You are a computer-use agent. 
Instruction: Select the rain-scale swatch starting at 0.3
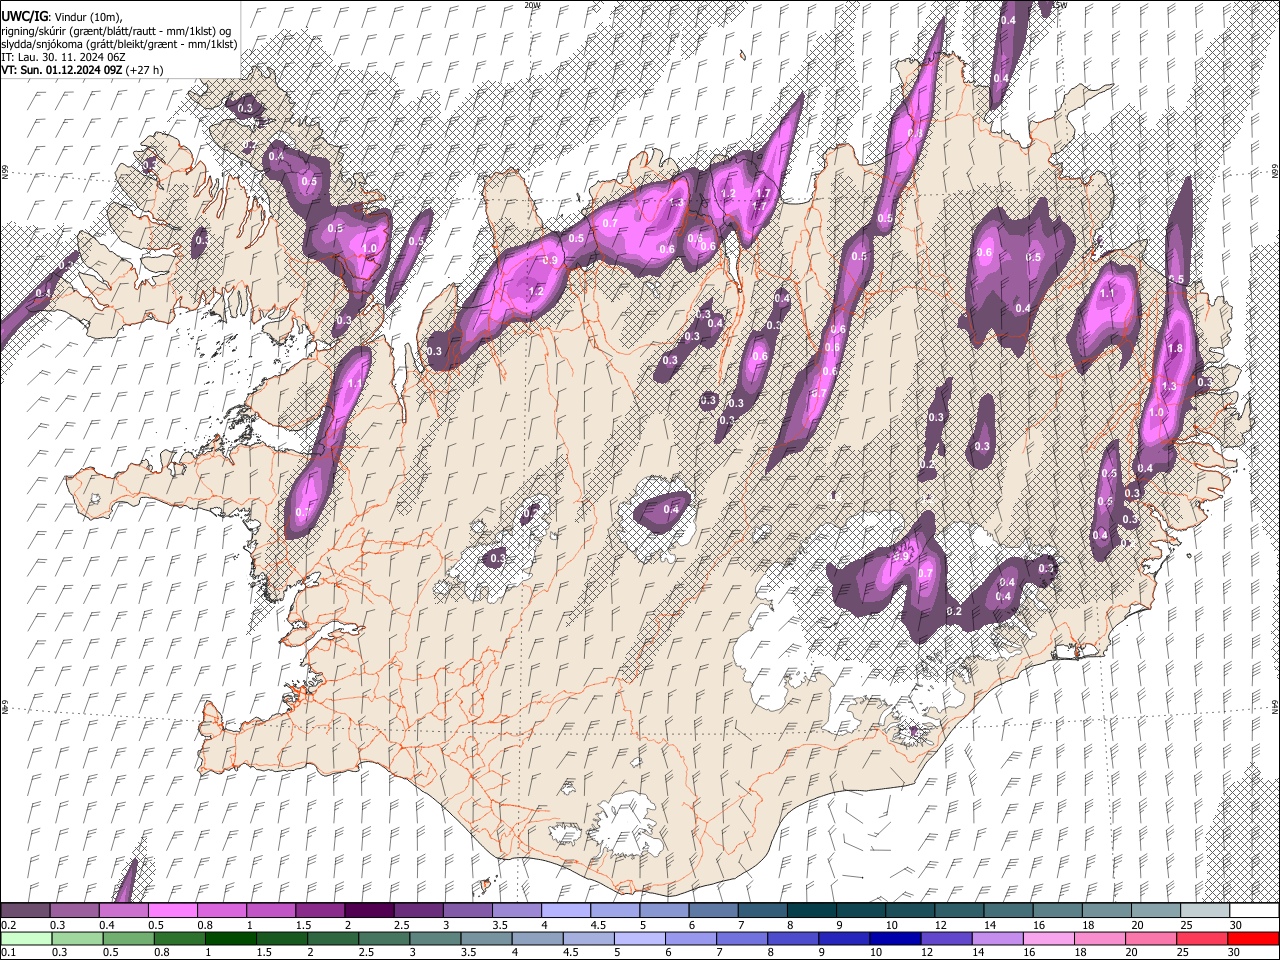point(78,938)
